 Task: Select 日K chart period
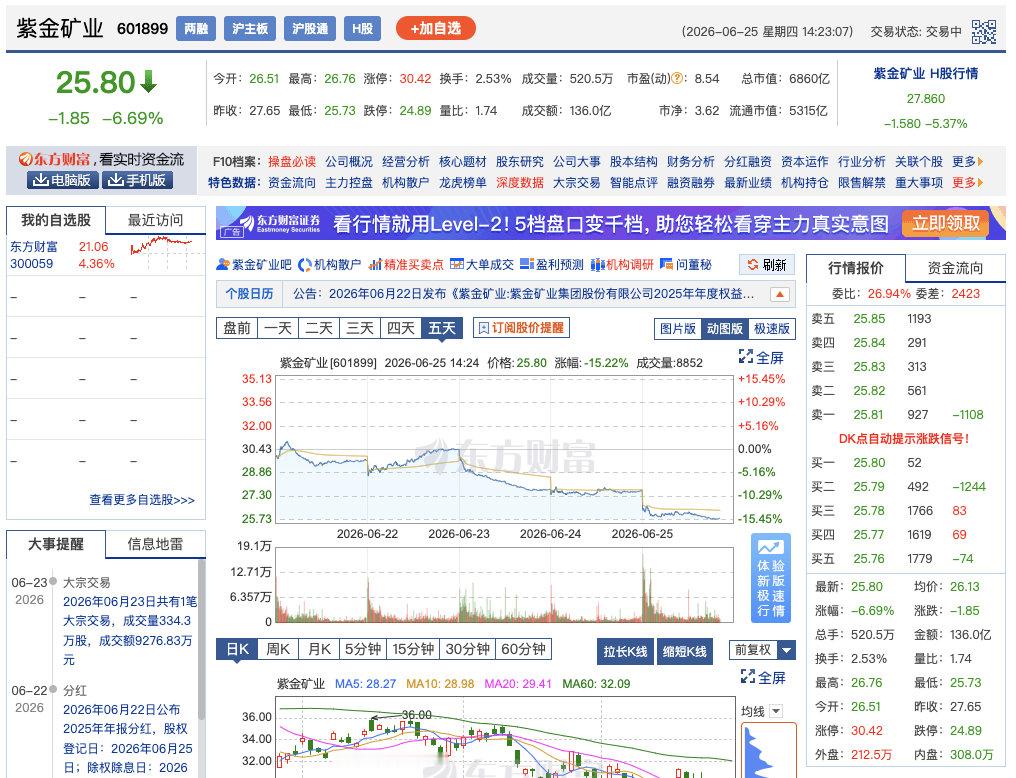237,649
